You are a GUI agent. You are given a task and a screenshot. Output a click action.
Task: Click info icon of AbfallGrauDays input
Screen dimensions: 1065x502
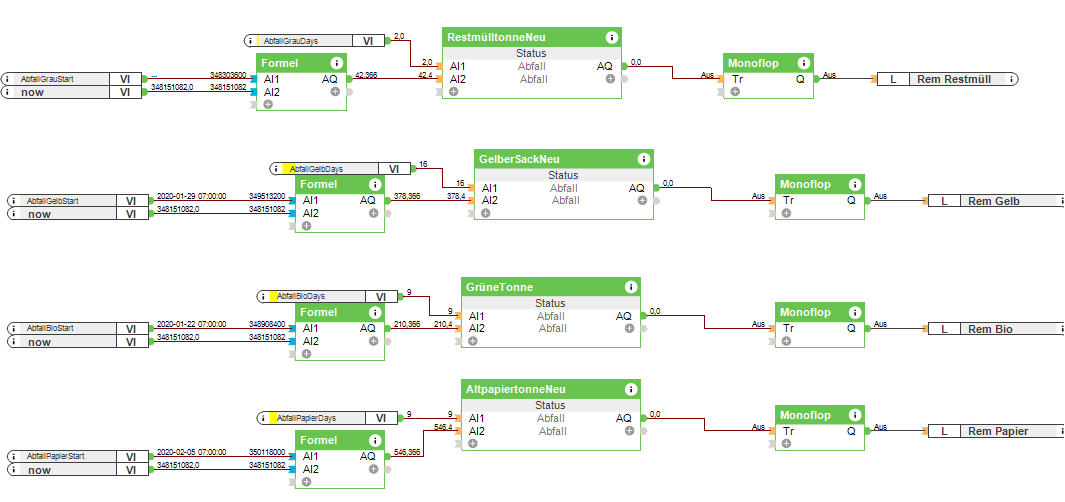point(251,41)
